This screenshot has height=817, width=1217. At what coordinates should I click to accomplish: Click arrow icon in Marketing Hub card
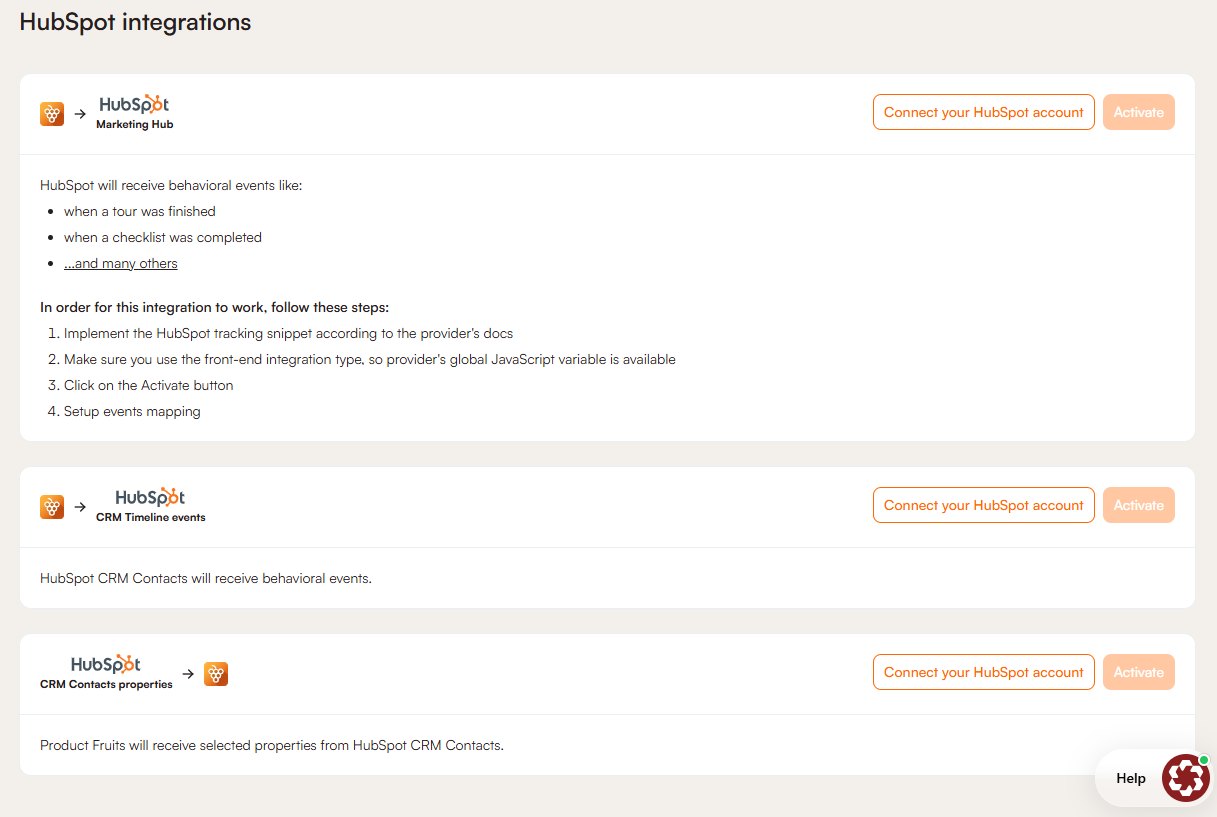click(81, 114)
